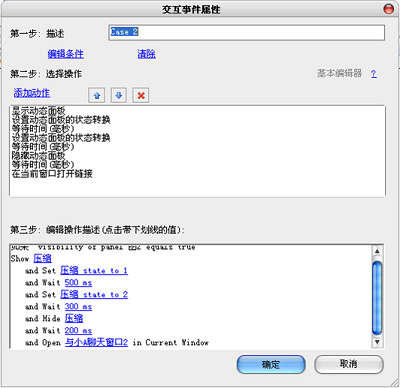
Task: Edit the 压缩 state to 2 value
Action: coord(94,295)
